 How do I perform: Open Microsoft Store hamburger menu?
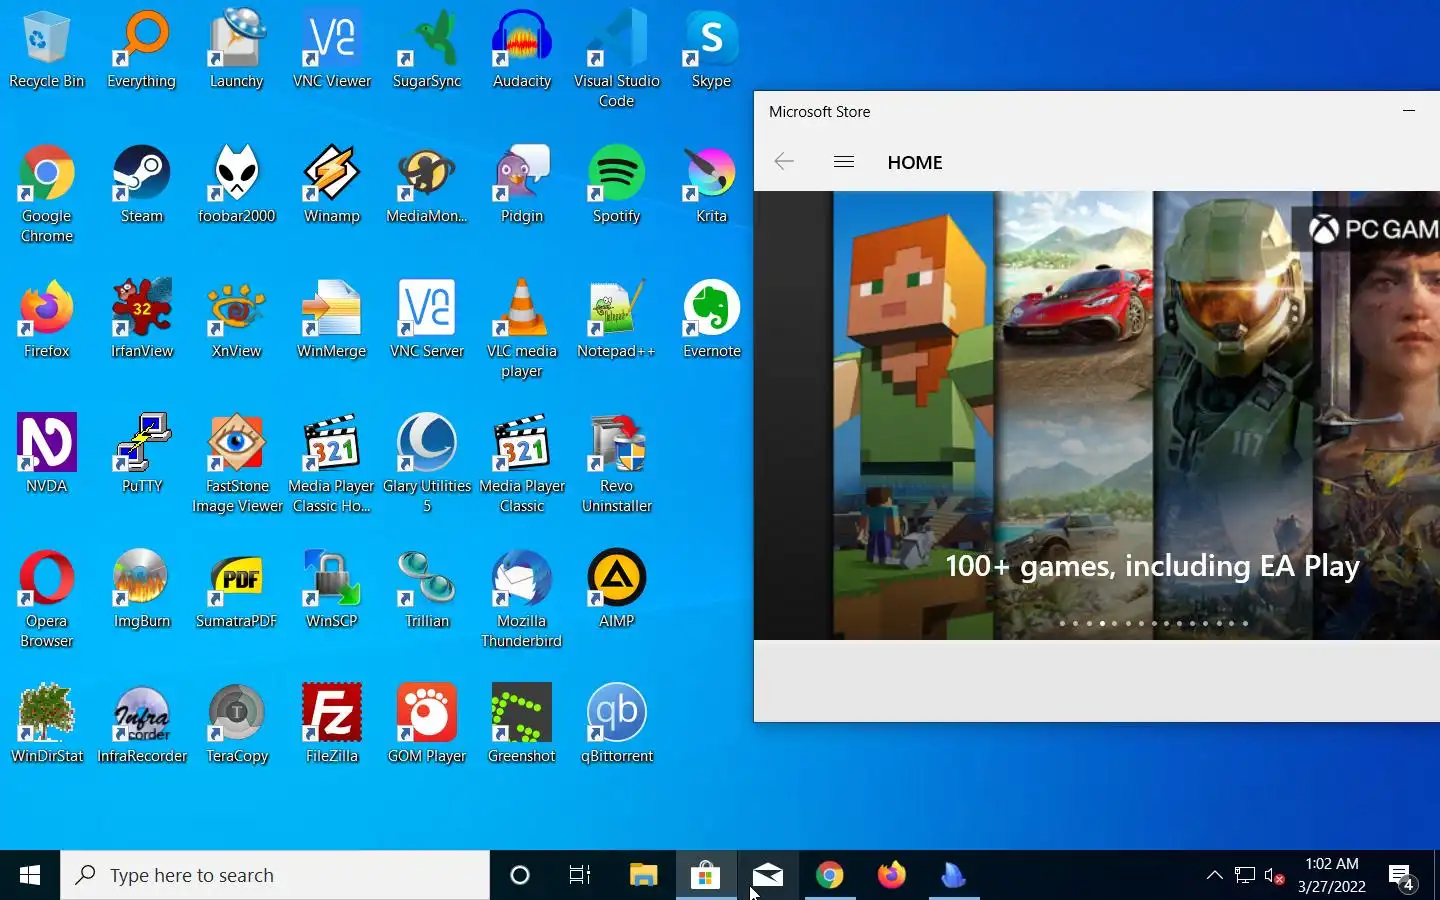(844, 162)
